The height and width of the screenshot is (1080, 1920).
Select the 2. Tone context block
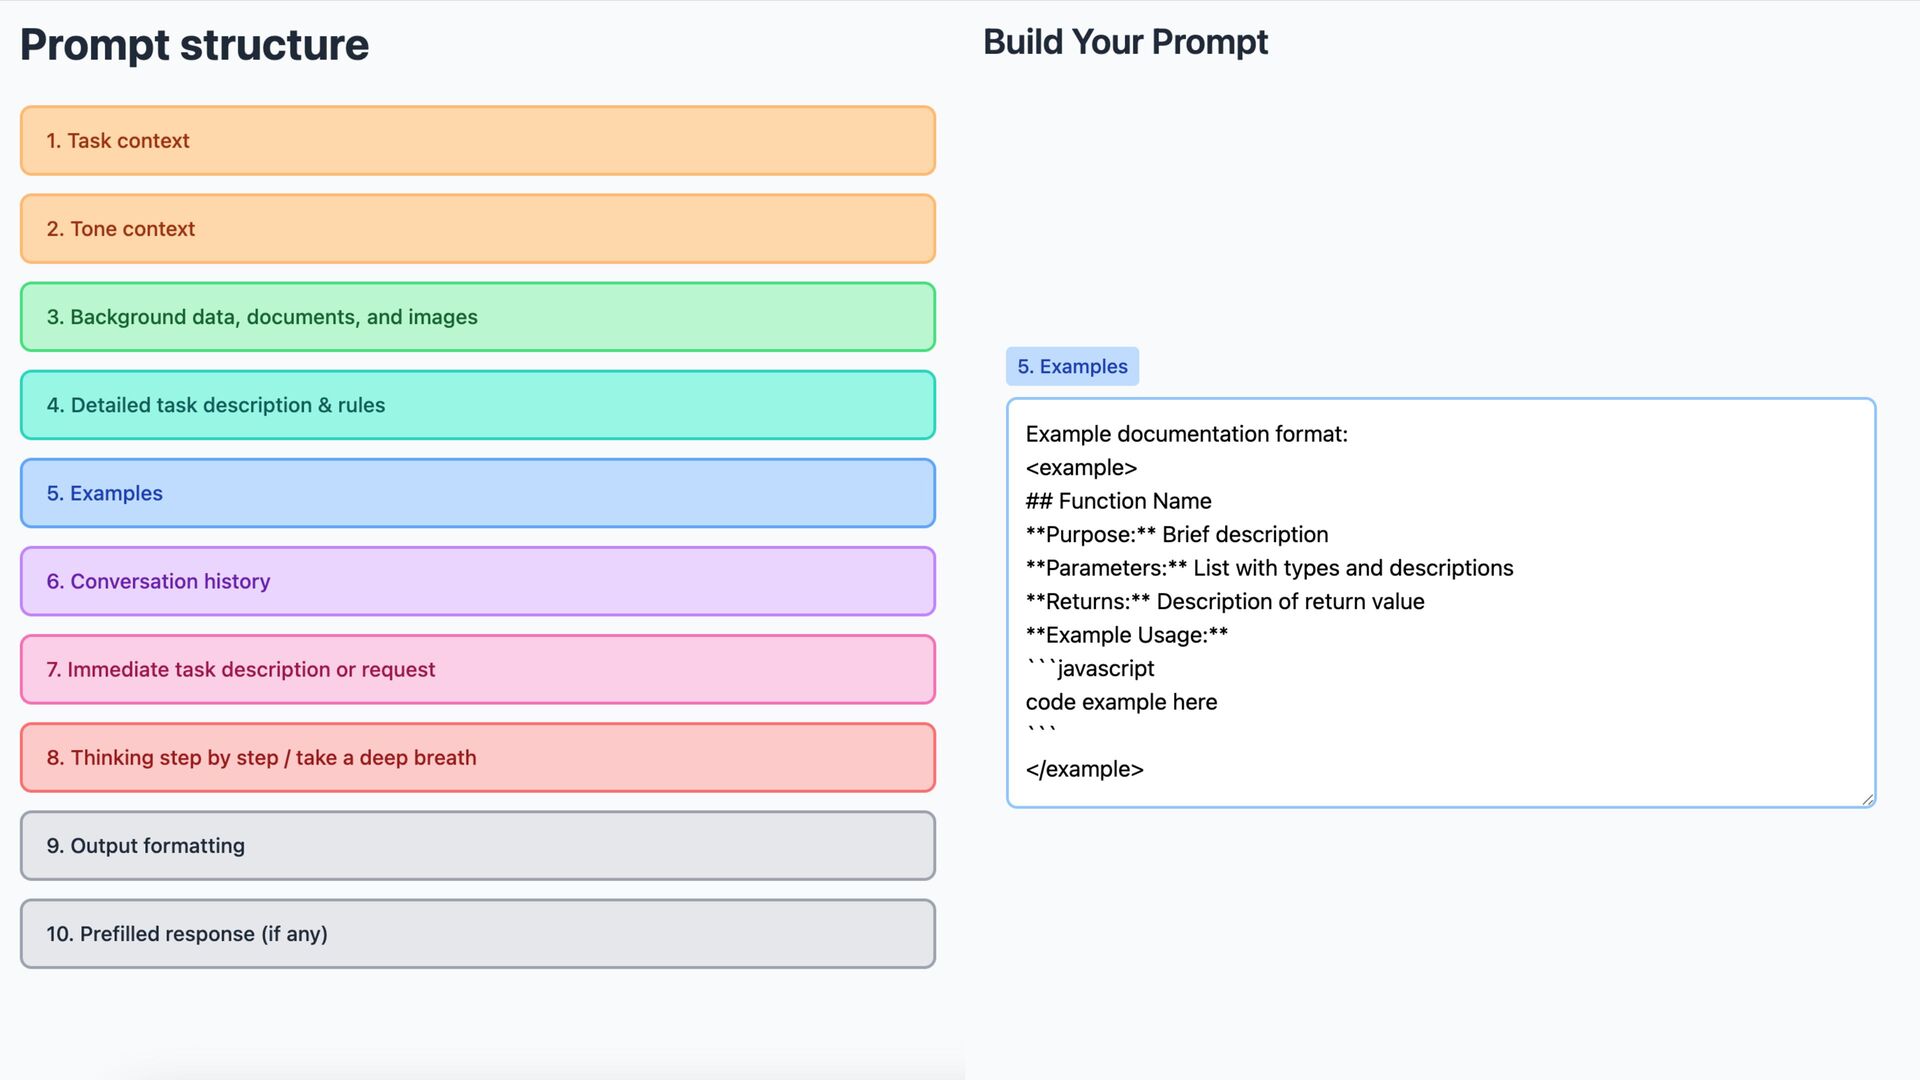[478, 229]
